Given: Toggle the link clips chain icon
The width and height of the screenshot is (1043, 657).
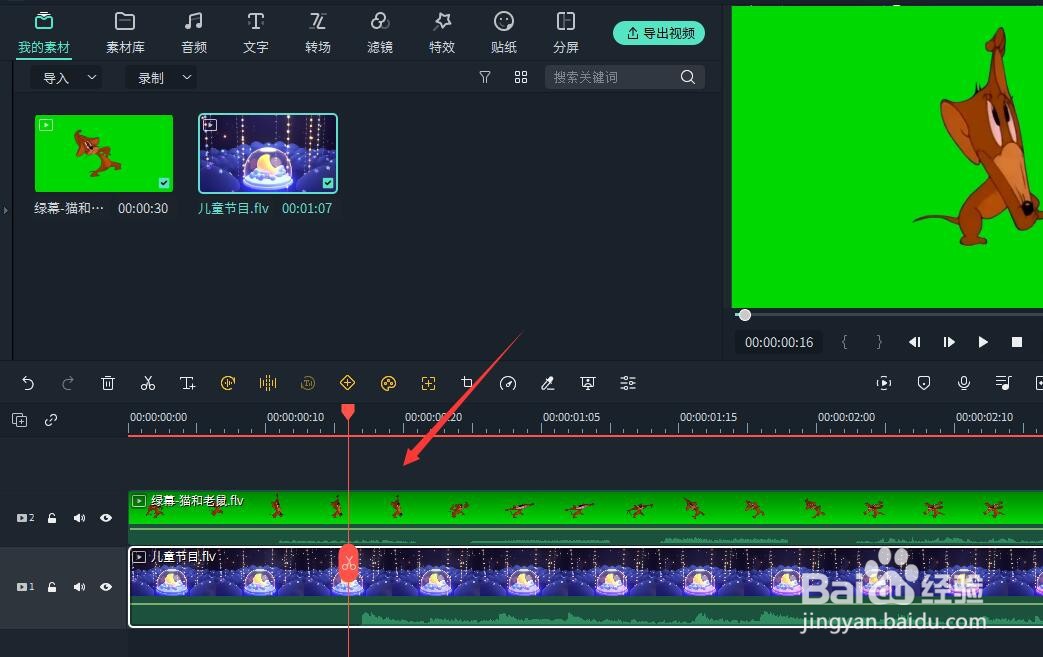Looking at the screenshot, I should point(51,420).
